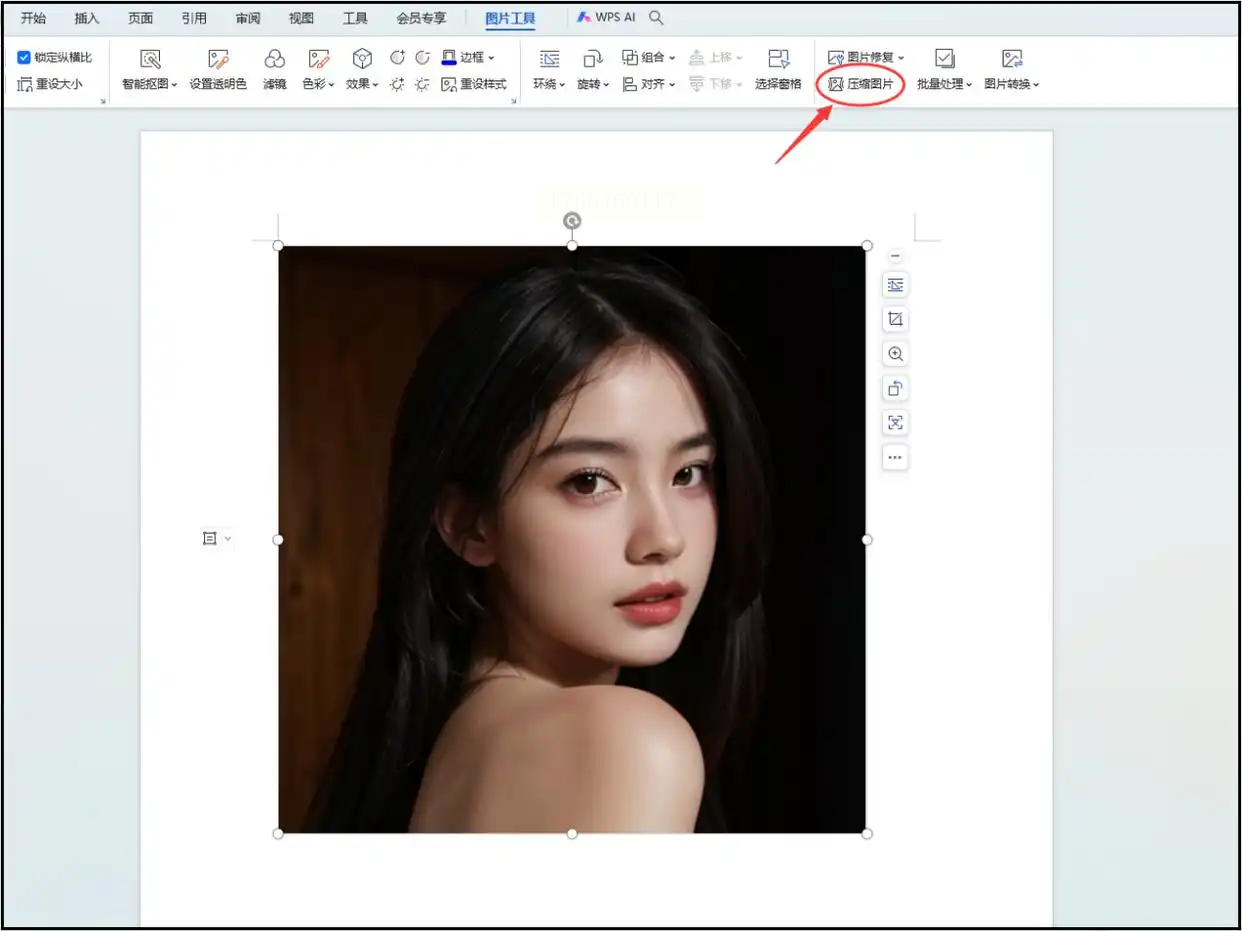Click the 压缩图片 (Compress Picture) button
The width and height of the screenshot is (1242, 931).
[x=861, y=85]
